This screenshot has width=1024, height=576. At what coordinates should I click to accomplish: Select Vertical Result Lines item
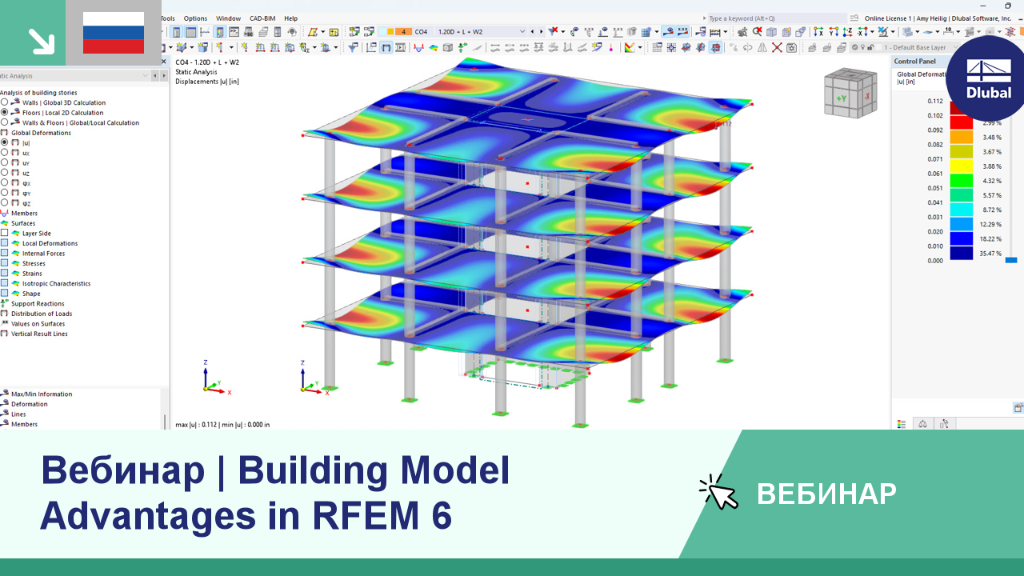pyautogui.click(x=39, y=334)
